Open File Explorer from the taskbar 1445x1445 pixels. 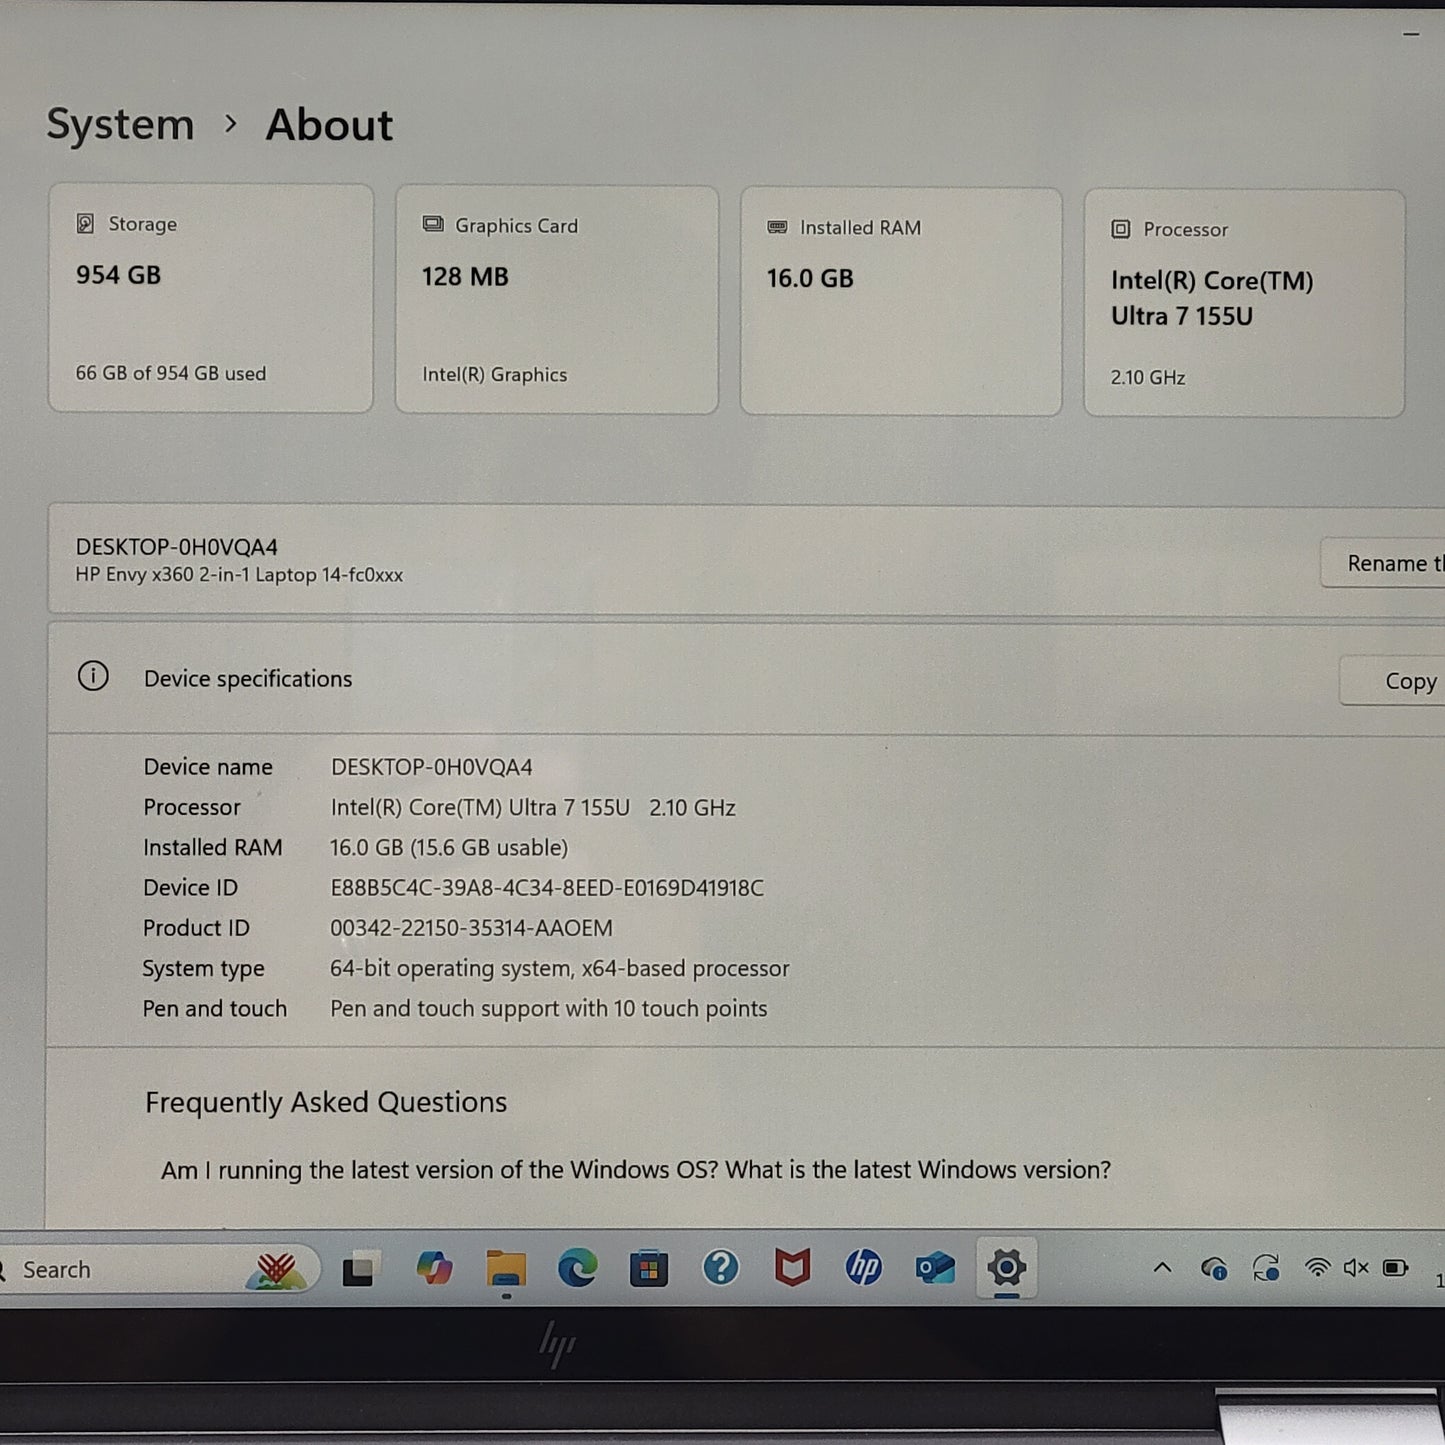(x=505, y=1268)
